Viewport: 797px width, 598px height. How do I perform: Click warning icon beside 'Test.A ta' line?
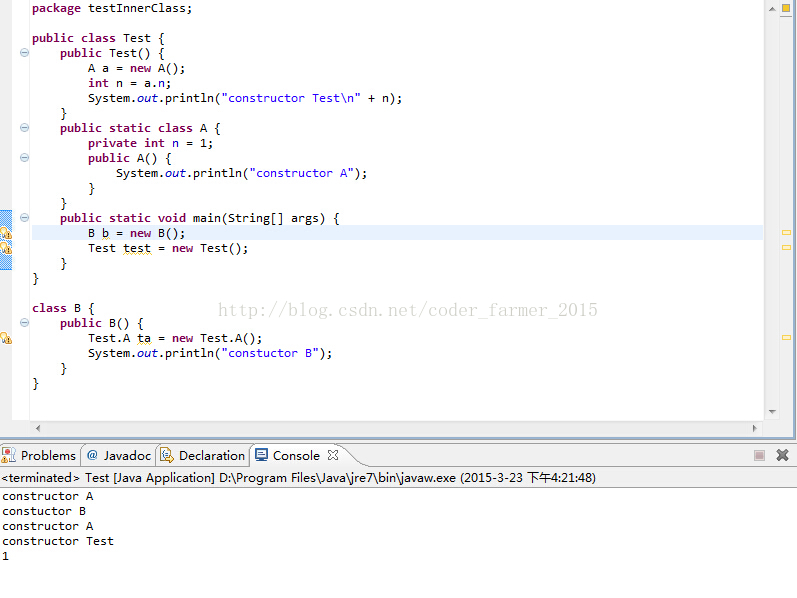coord(6,338)
